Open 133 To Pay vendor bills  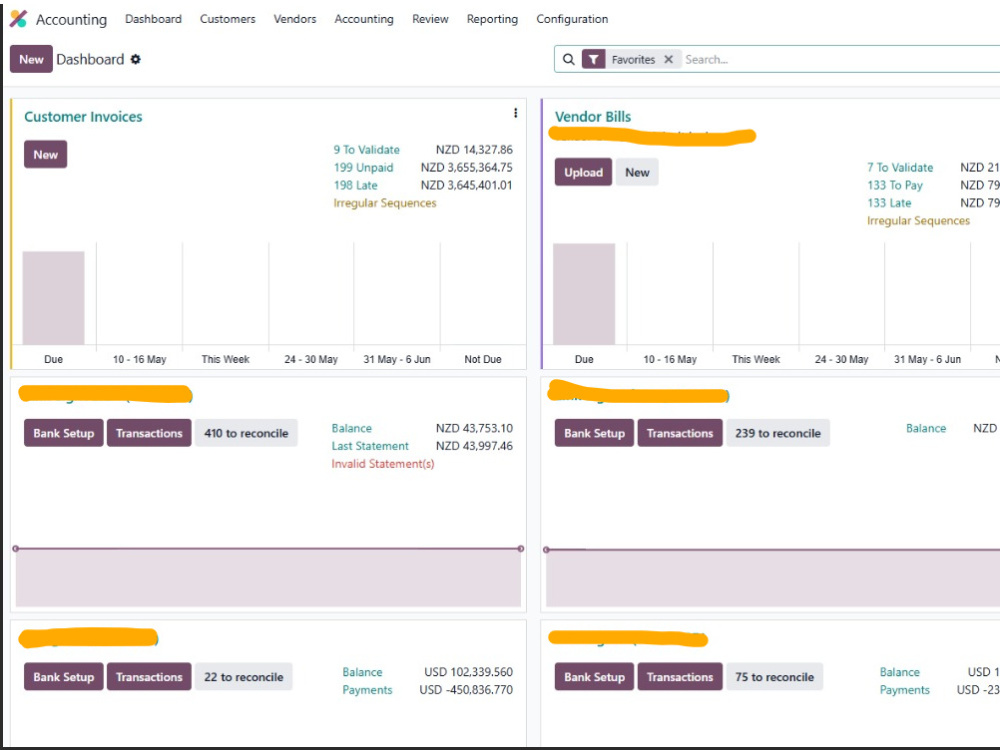coord(895,186)
